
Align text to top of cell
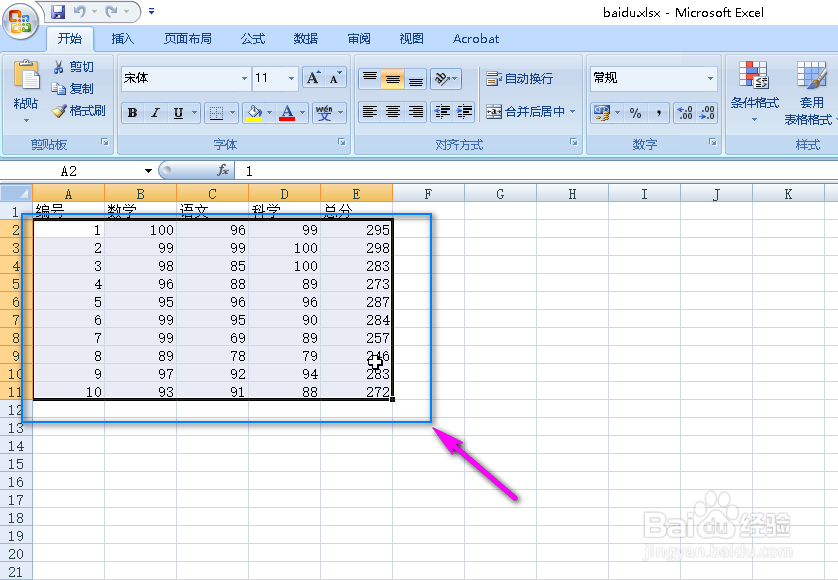point(370,79)
